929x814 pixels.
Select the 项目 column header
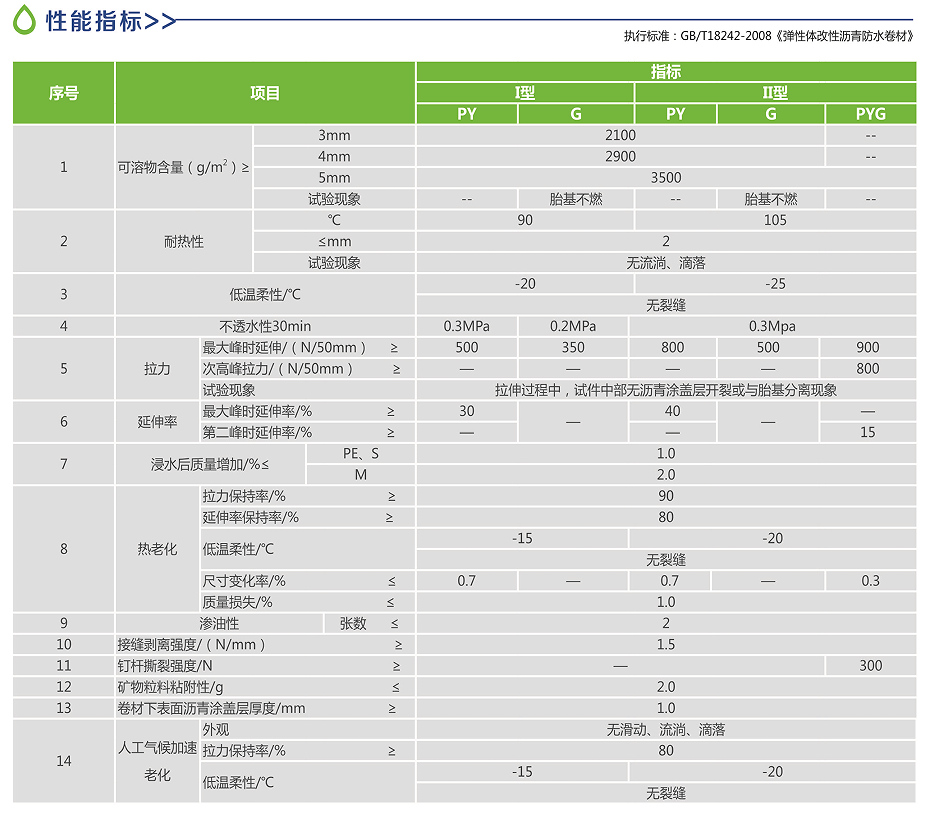pyautogui.click(x=265, y=93)
